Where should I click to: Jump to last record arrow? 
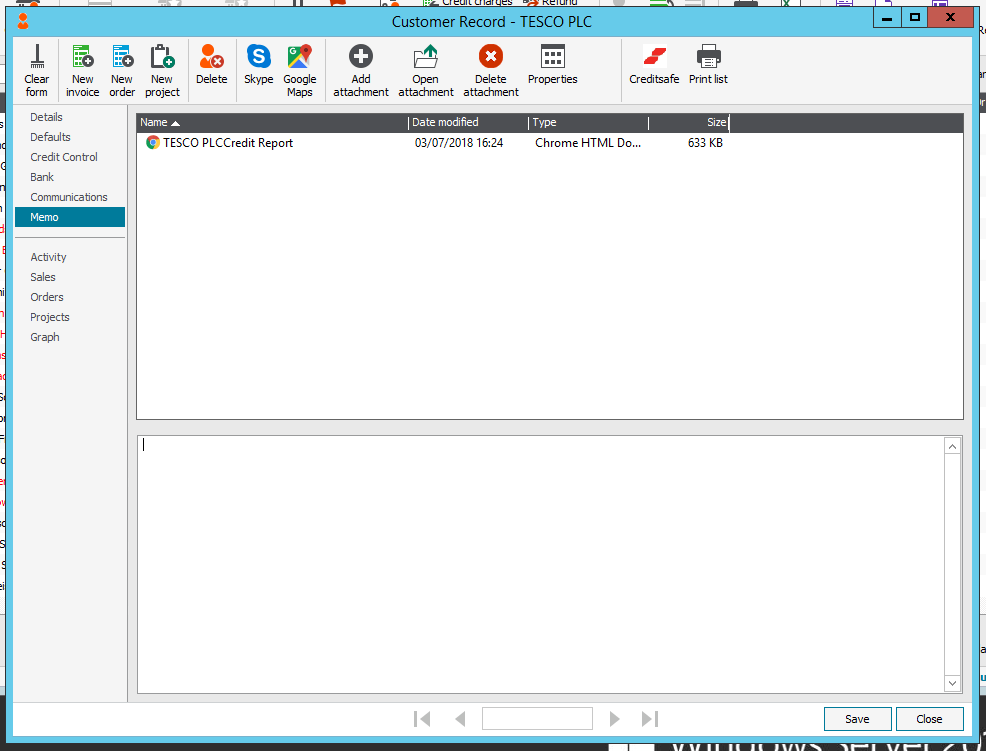click(650, 718)
